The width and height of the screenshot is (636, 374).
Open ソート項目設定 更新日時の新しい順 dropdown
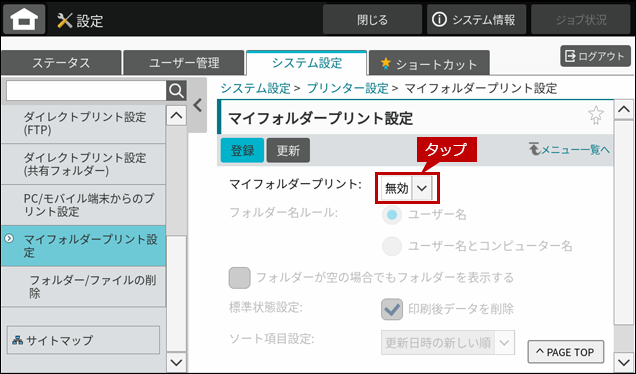pos(448,343)
